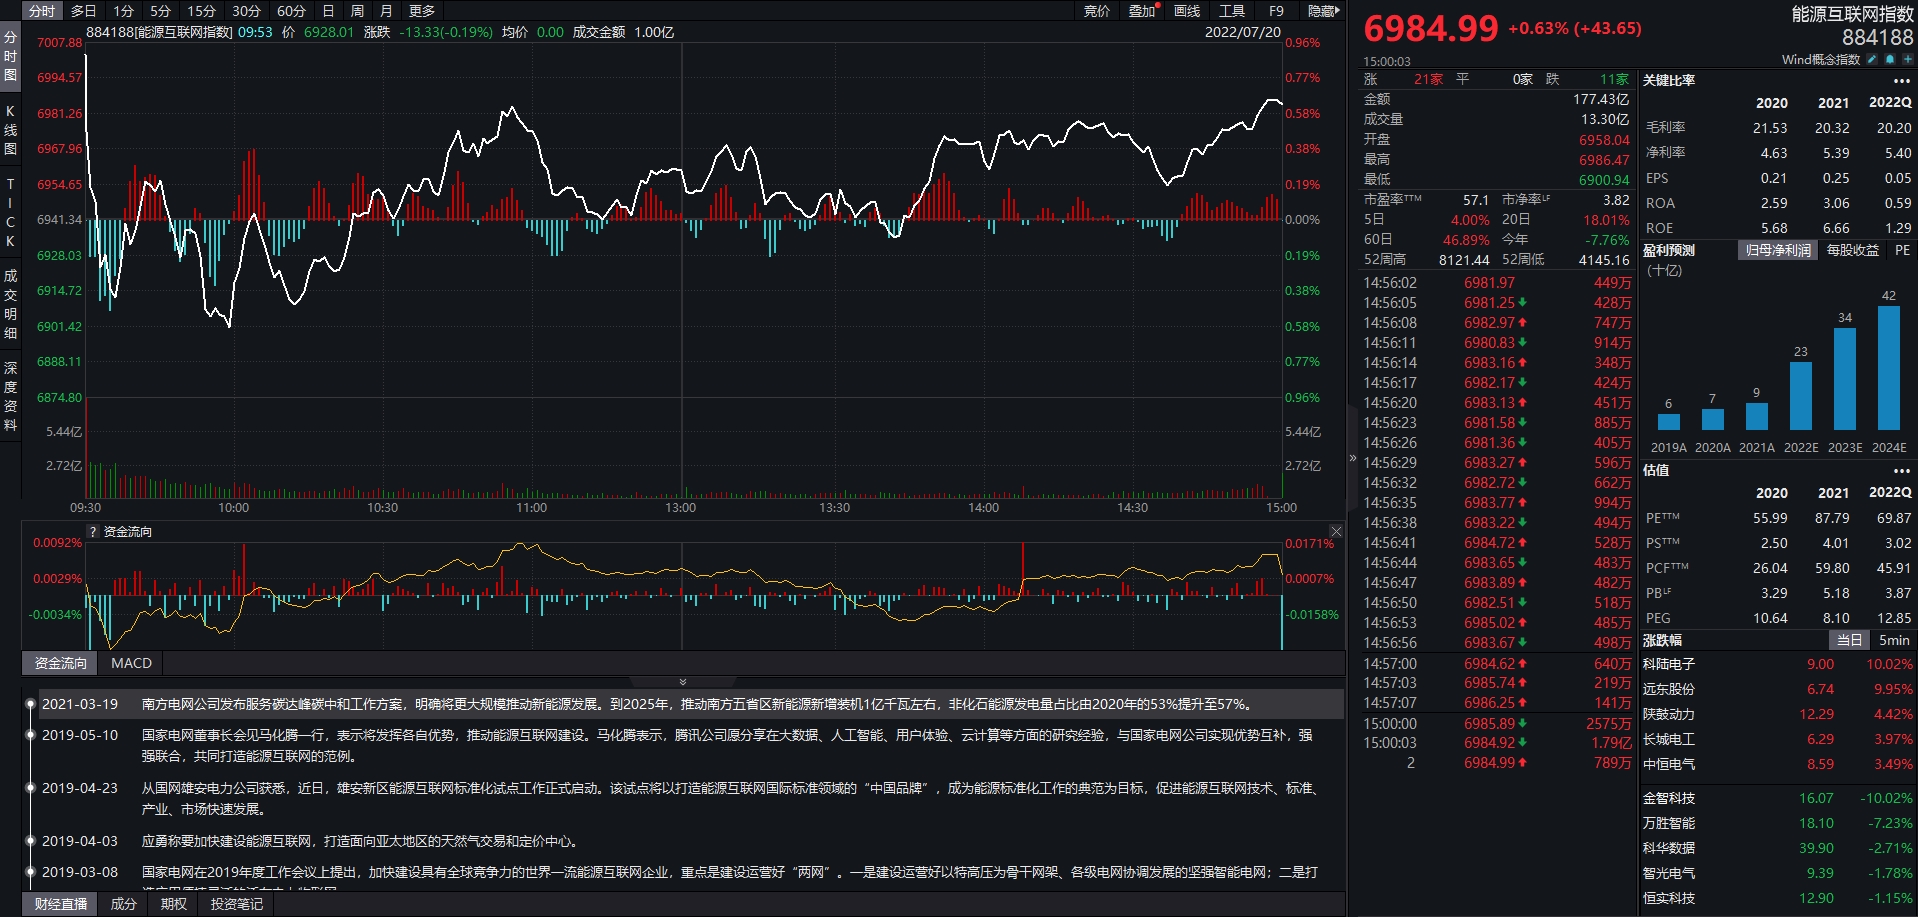The width and height of the screenshot is (1918, 917).
Task: Open the 关键比率 three-dots more menu
Action: (1901, 81)
